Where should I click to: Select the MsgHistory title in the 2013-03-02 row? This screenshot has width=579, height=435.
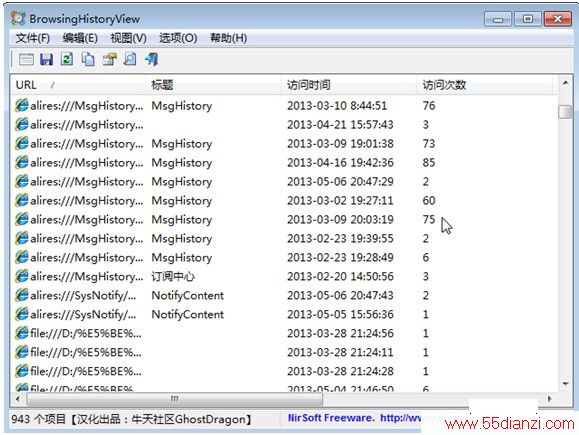(182, 201)
